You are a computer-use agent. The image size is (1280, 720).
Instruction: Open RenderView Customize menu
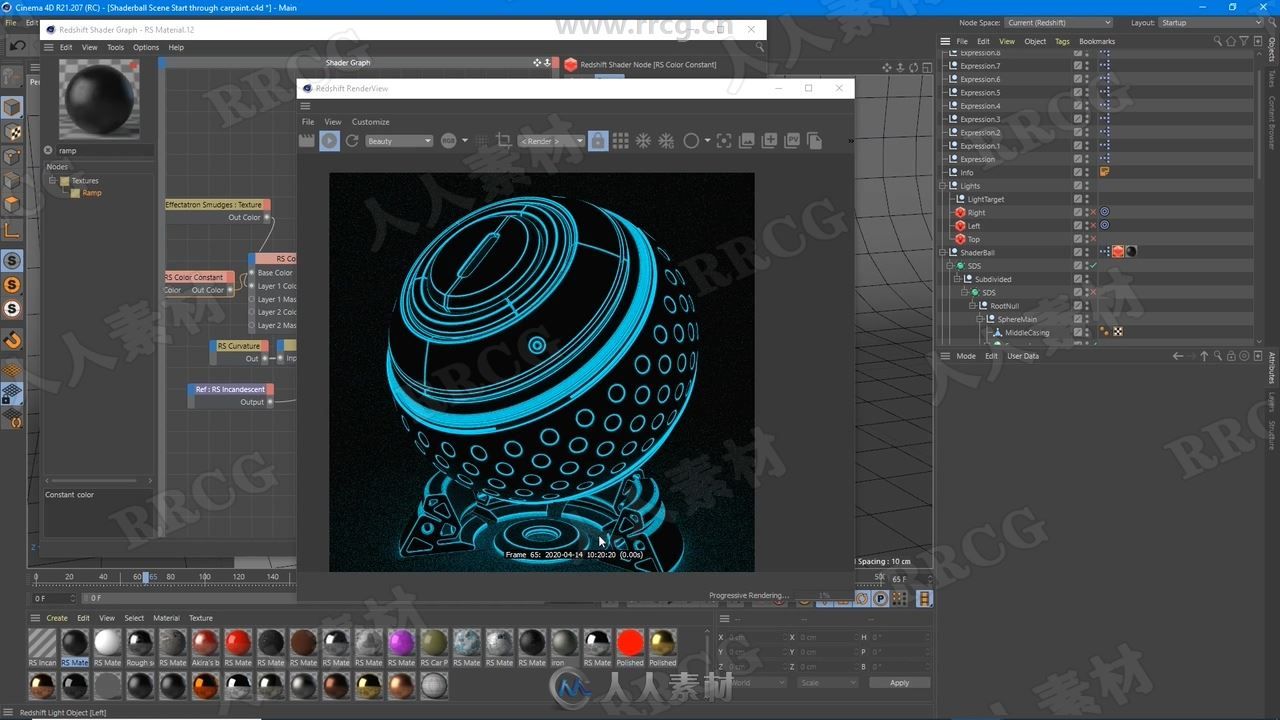pyautogui.click(x=370, y=122)
